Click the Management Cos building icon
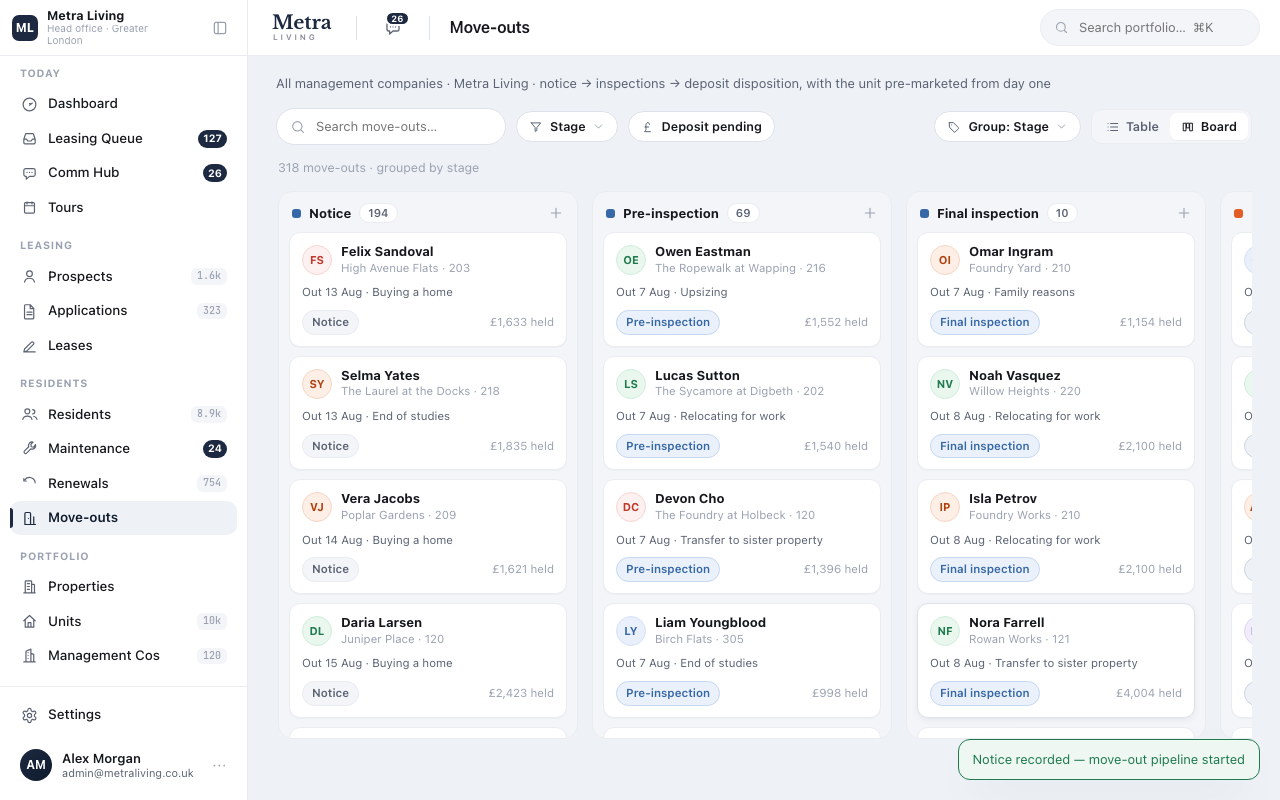This screenshot has width=1280, height=800. (x=29, y=656)
